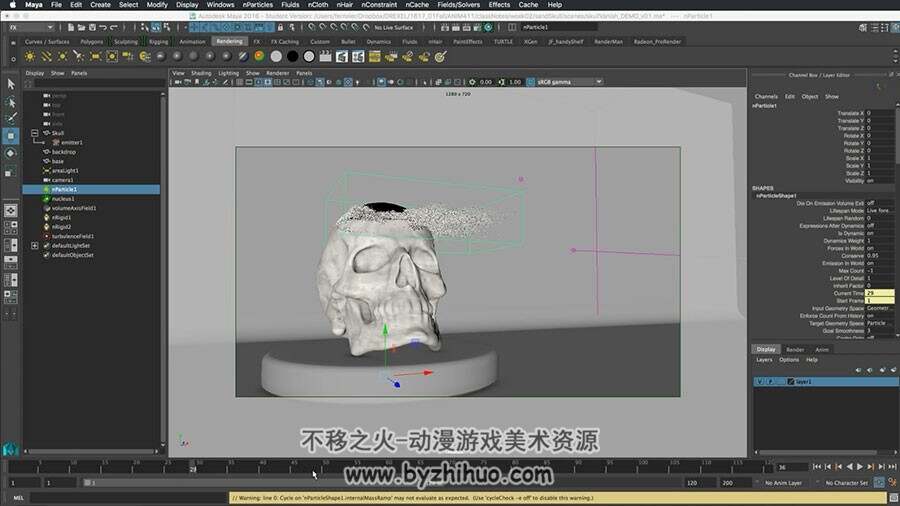Click the black material sphere shelf icon
The image size is (900, 506).
[292, 56]
